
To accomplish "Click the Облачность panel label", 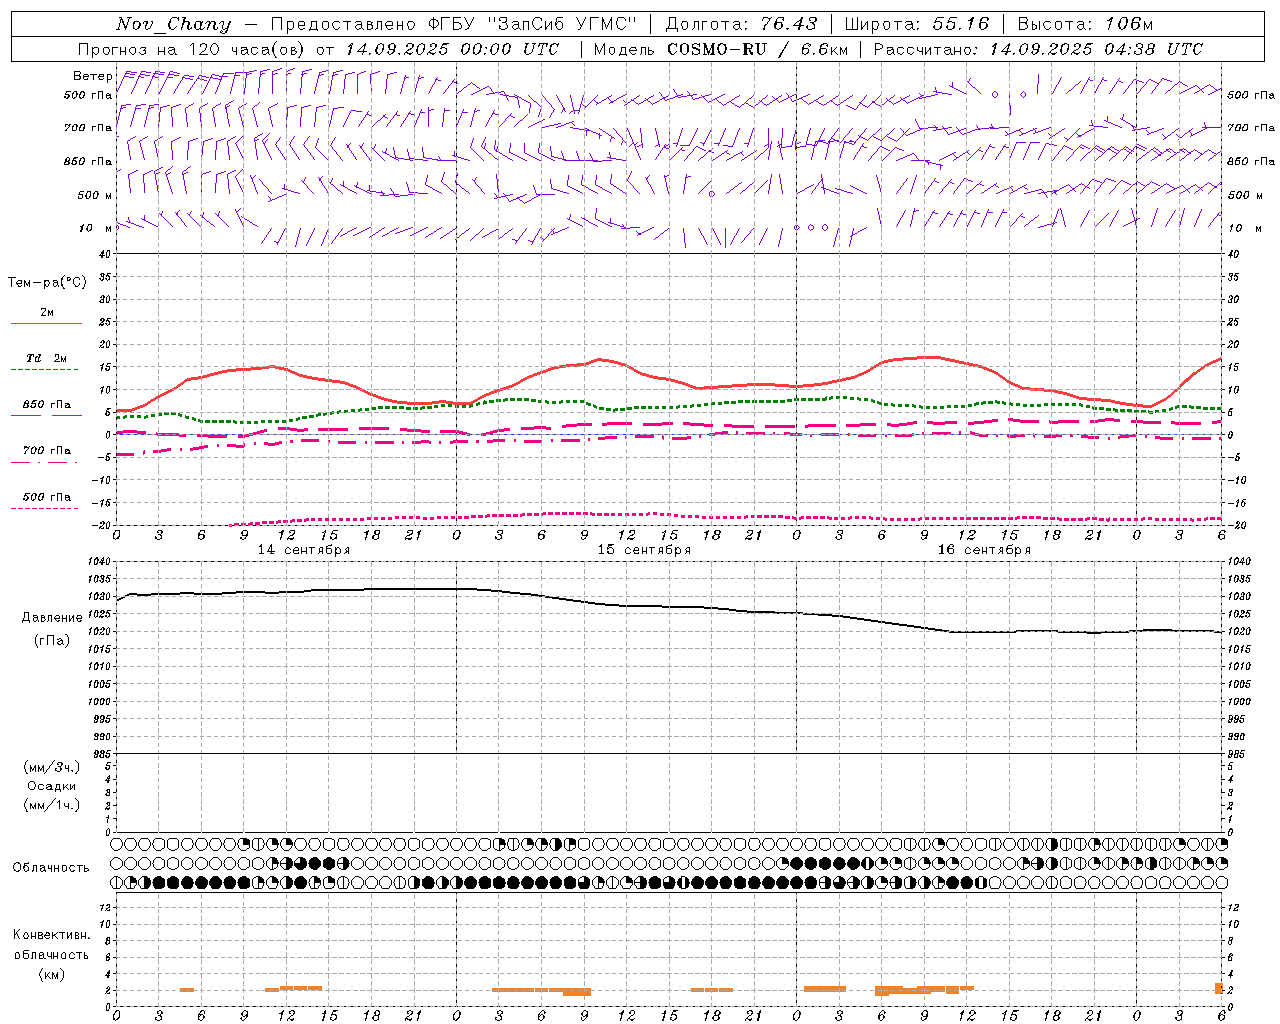I will pyautogui.click(x=51, y=867).
